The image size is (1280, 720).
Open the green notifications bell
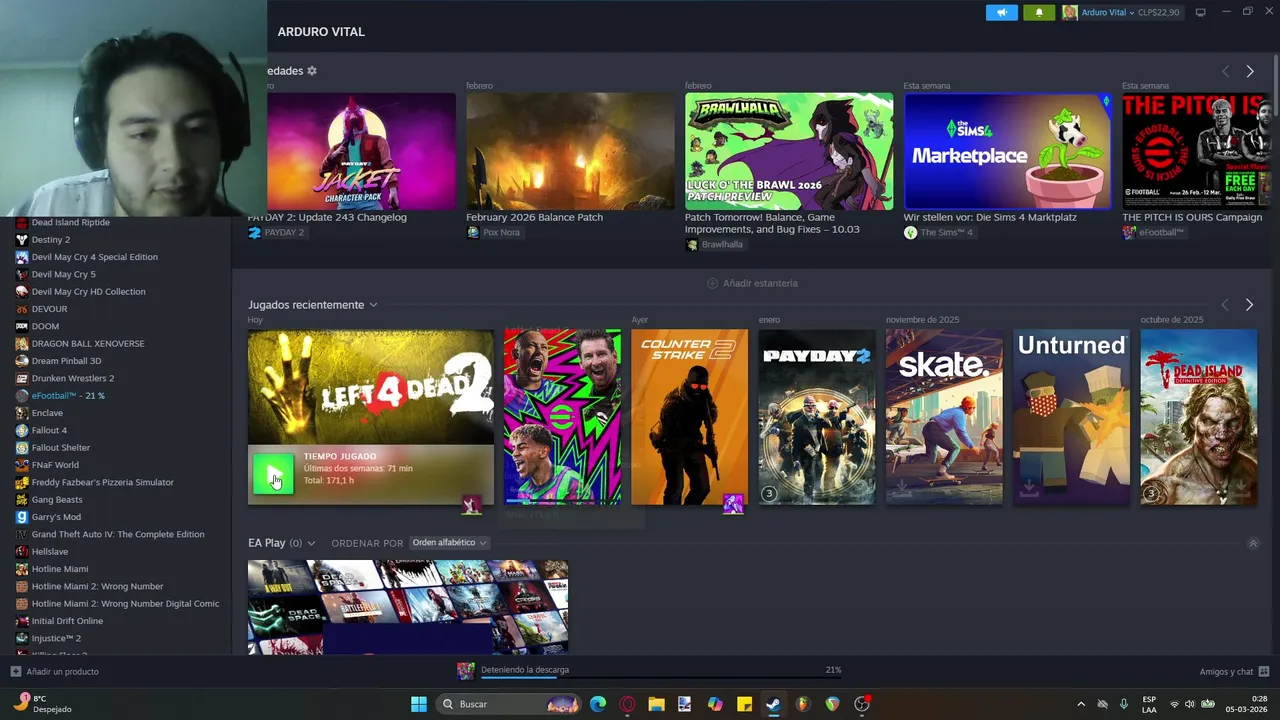pos(1038,13)
